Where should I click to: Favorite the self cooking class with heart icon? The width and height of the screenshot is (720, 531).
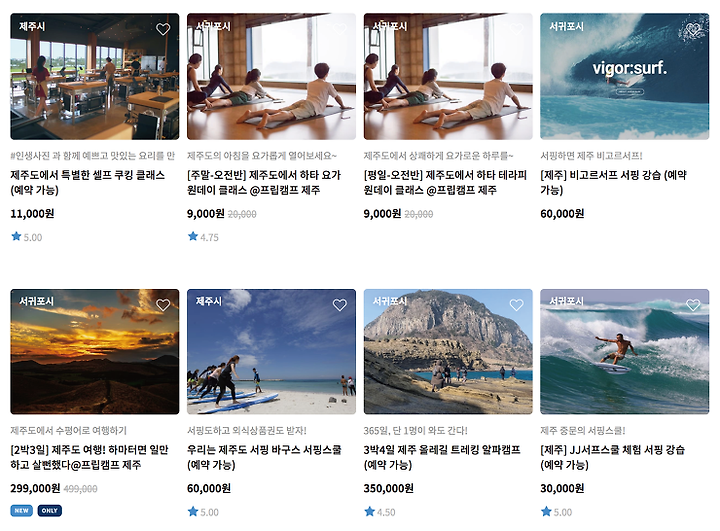[x=163, y=29]
